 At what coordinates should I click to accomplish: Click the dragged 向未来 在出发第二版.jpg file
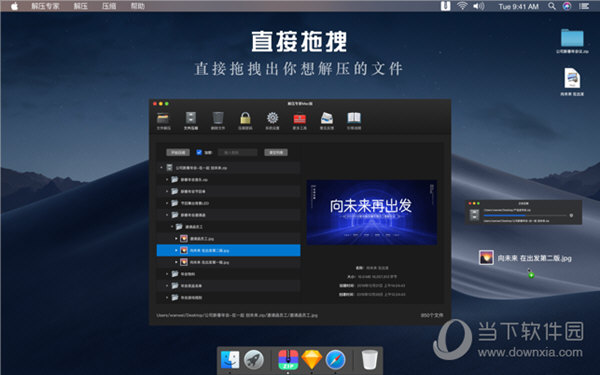pyautogui.click(x=525, y=258)
